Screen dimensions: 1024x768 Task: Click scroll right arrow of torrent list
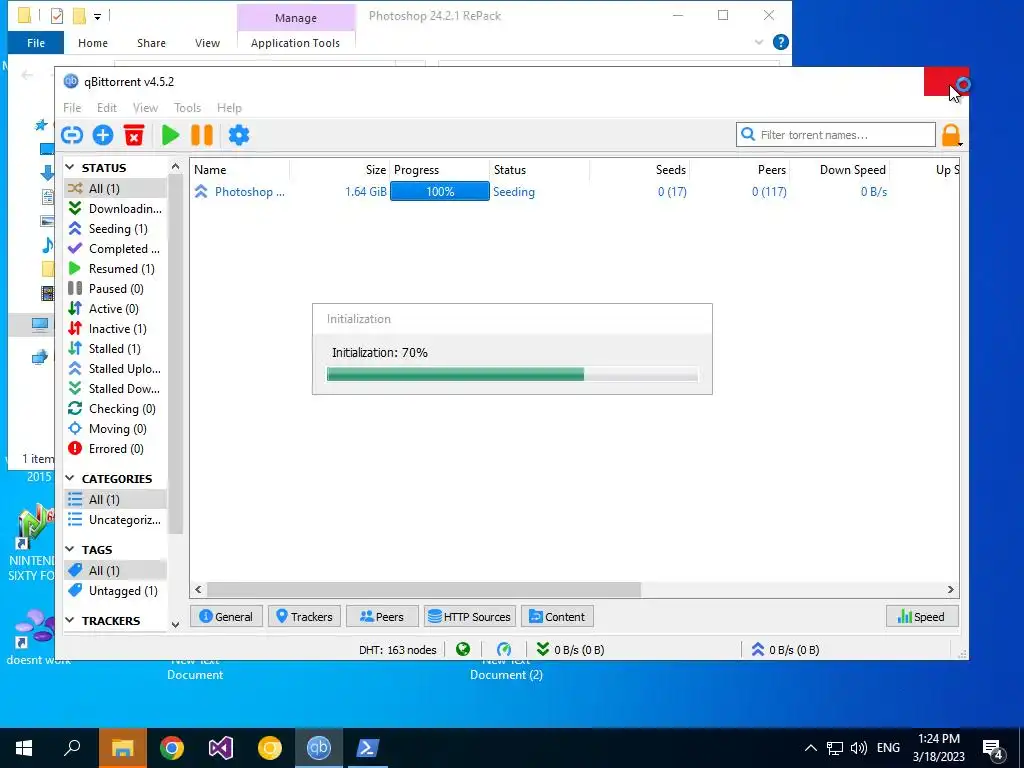tap(950, 589)
